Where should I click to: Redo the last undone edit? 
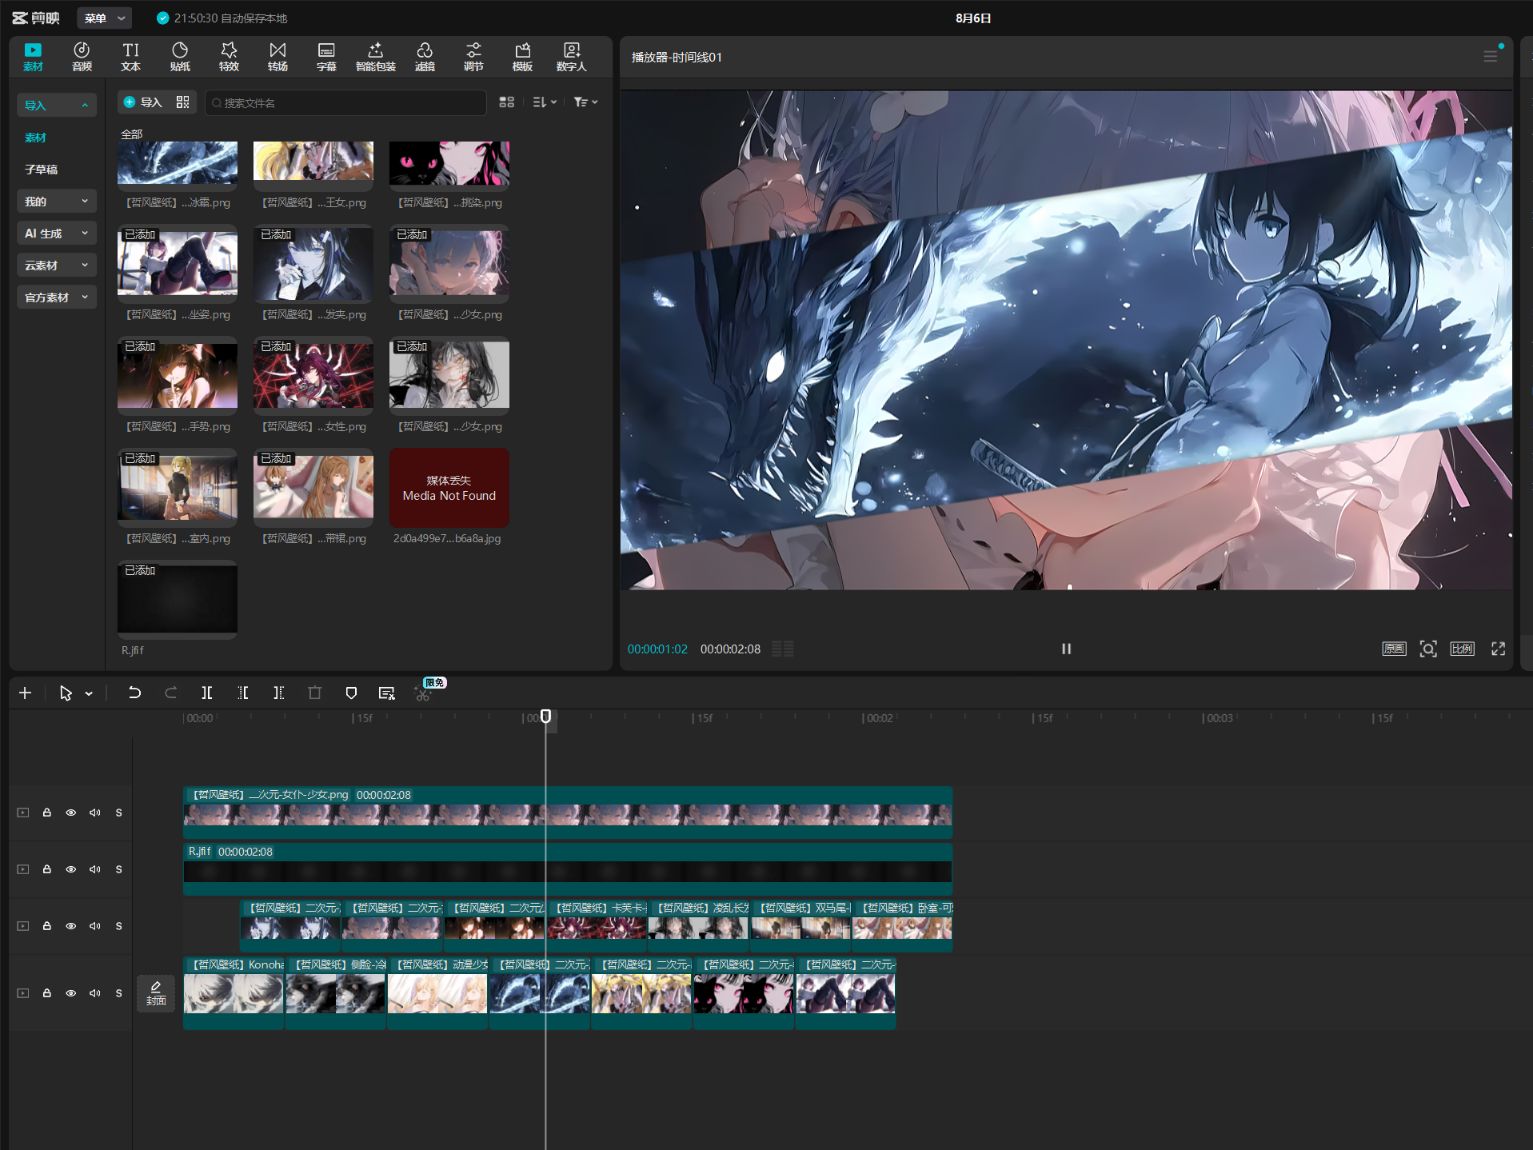171,693
